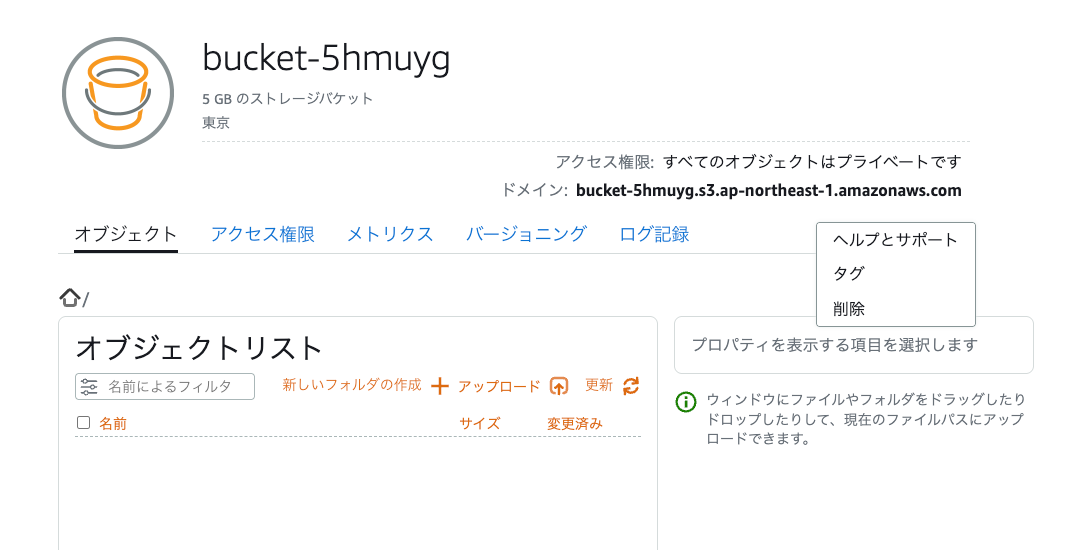Choose ヘルプとサポート from the menu
This screenshot has height=550, width=1091.
click(x=895, y=240)
